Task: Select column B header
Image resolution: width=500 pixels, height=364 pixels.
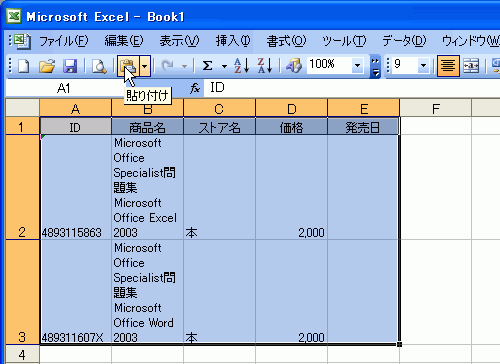Action: (148, 109)
